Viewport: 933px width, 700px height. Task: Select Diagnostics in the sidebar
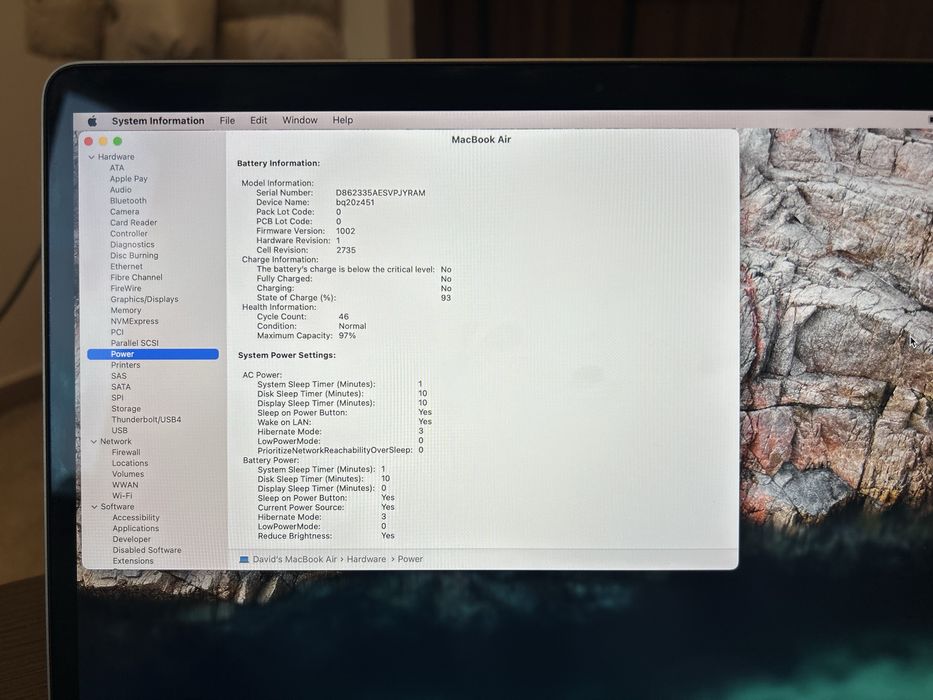[132, 245]
